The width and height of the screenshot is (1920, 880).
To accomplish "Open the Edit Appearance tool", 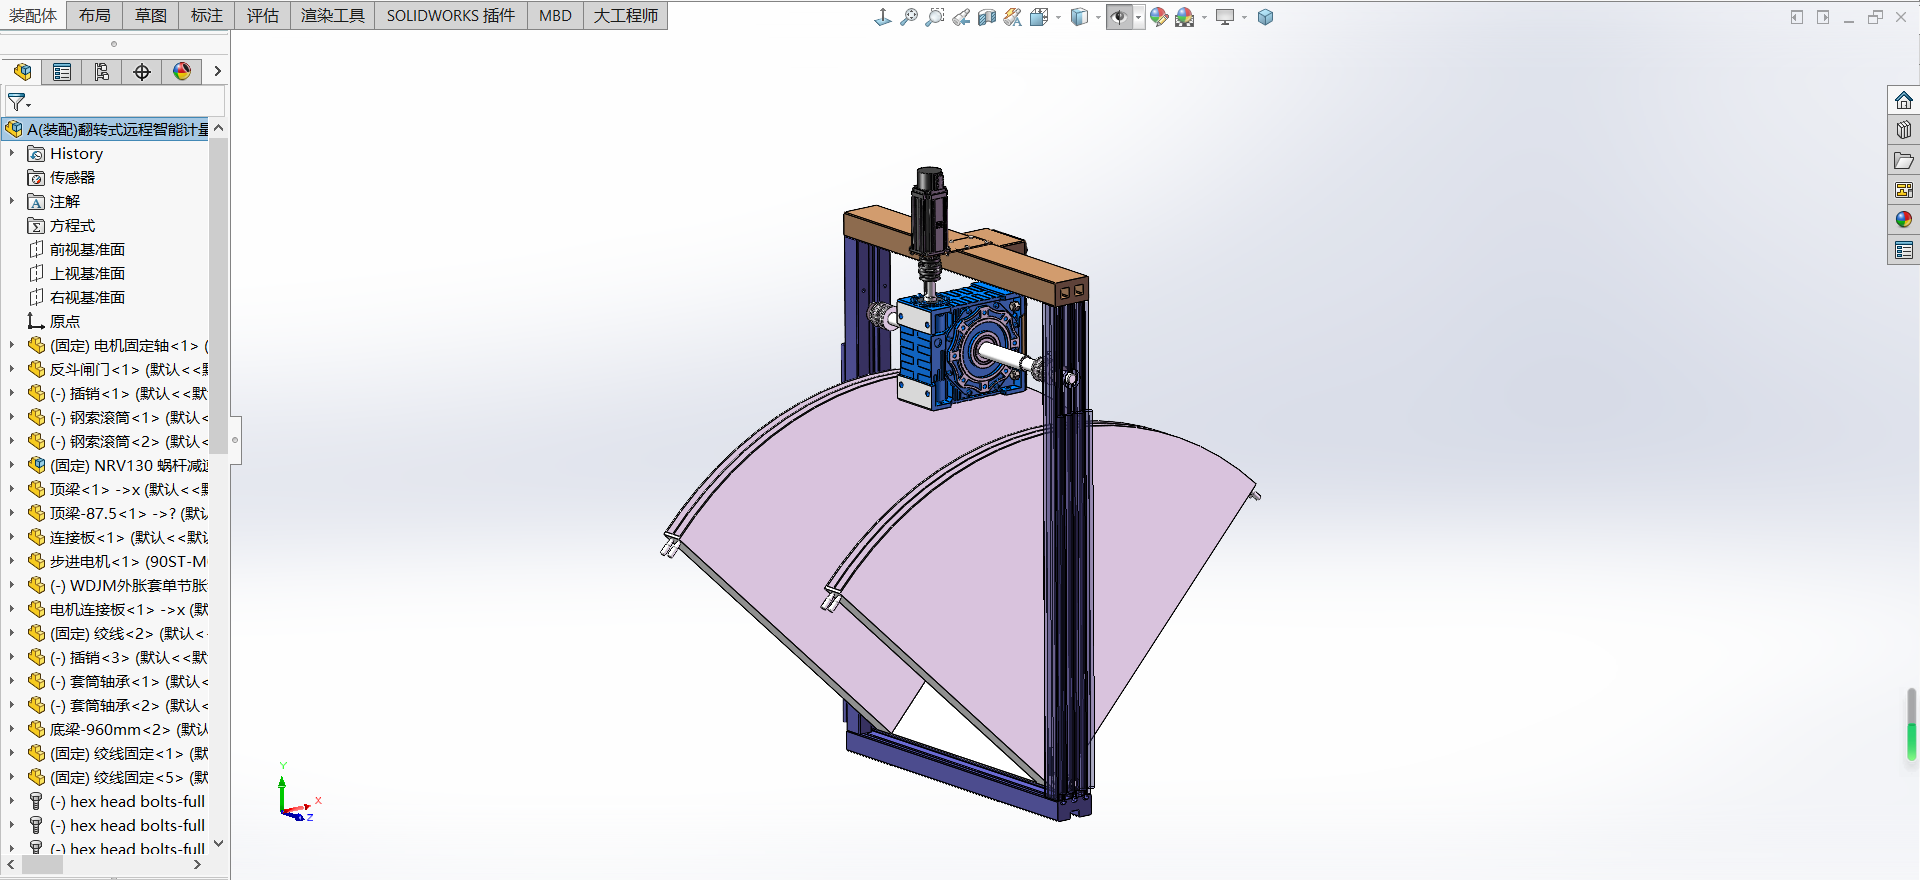I will point(1159,17).
